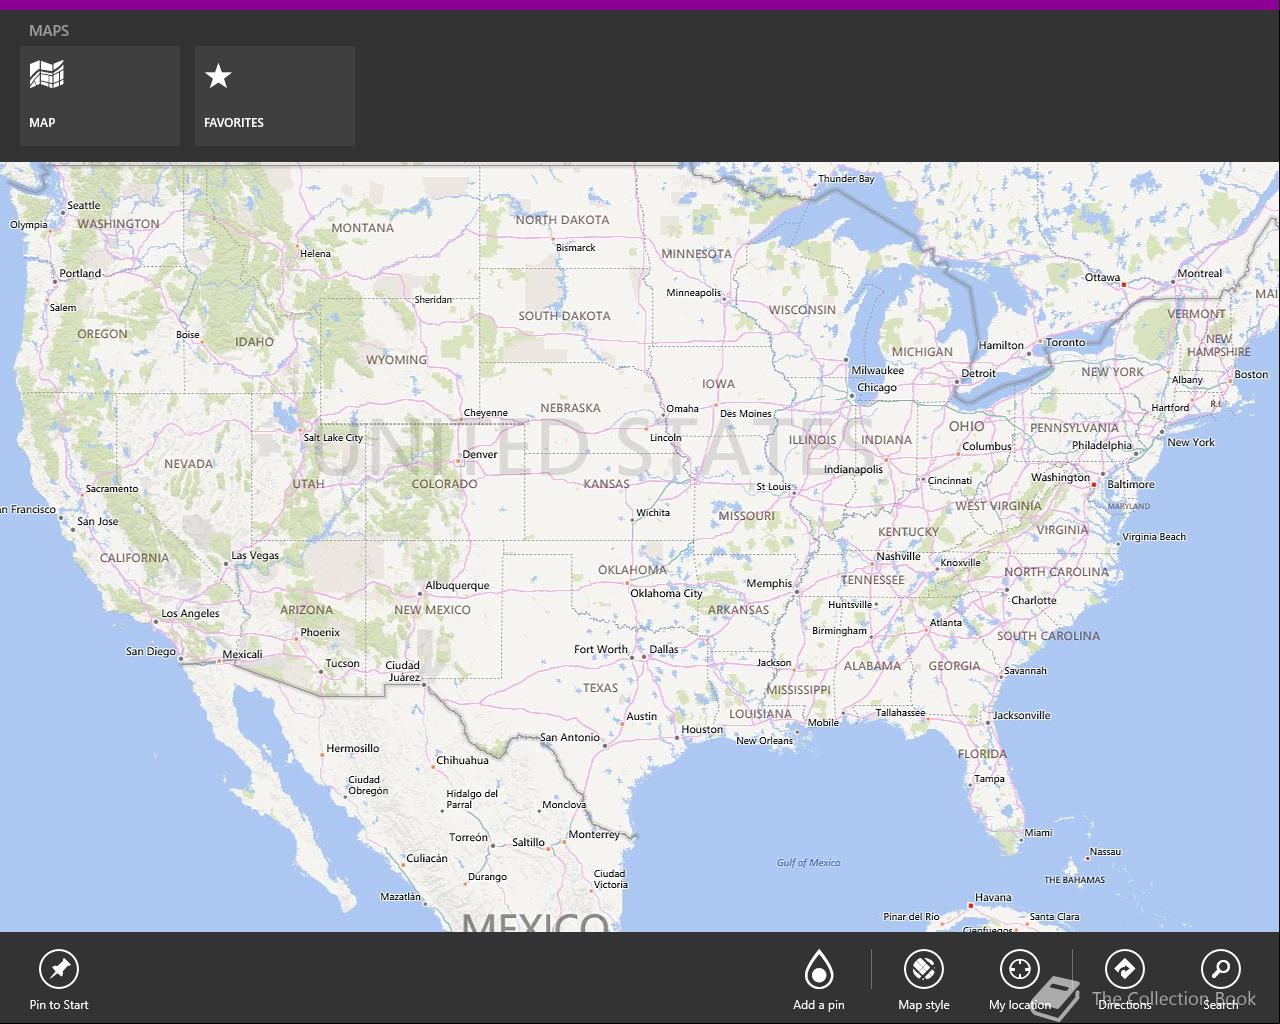1280x1024 pixels.
Task: Click the Pin to Start icon
Action: point(59,969)
